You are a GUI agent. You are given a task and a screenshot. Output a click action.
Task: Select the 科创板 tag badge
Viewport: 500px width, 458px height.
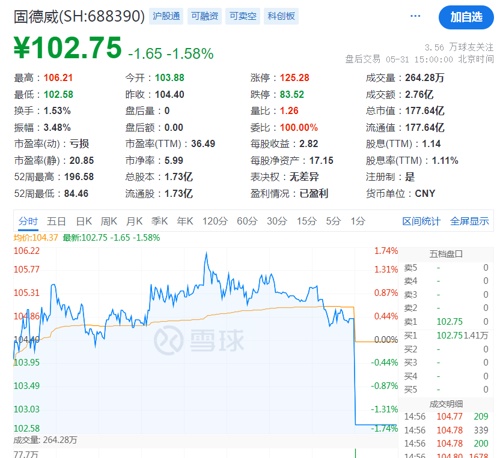coord(281,16)
